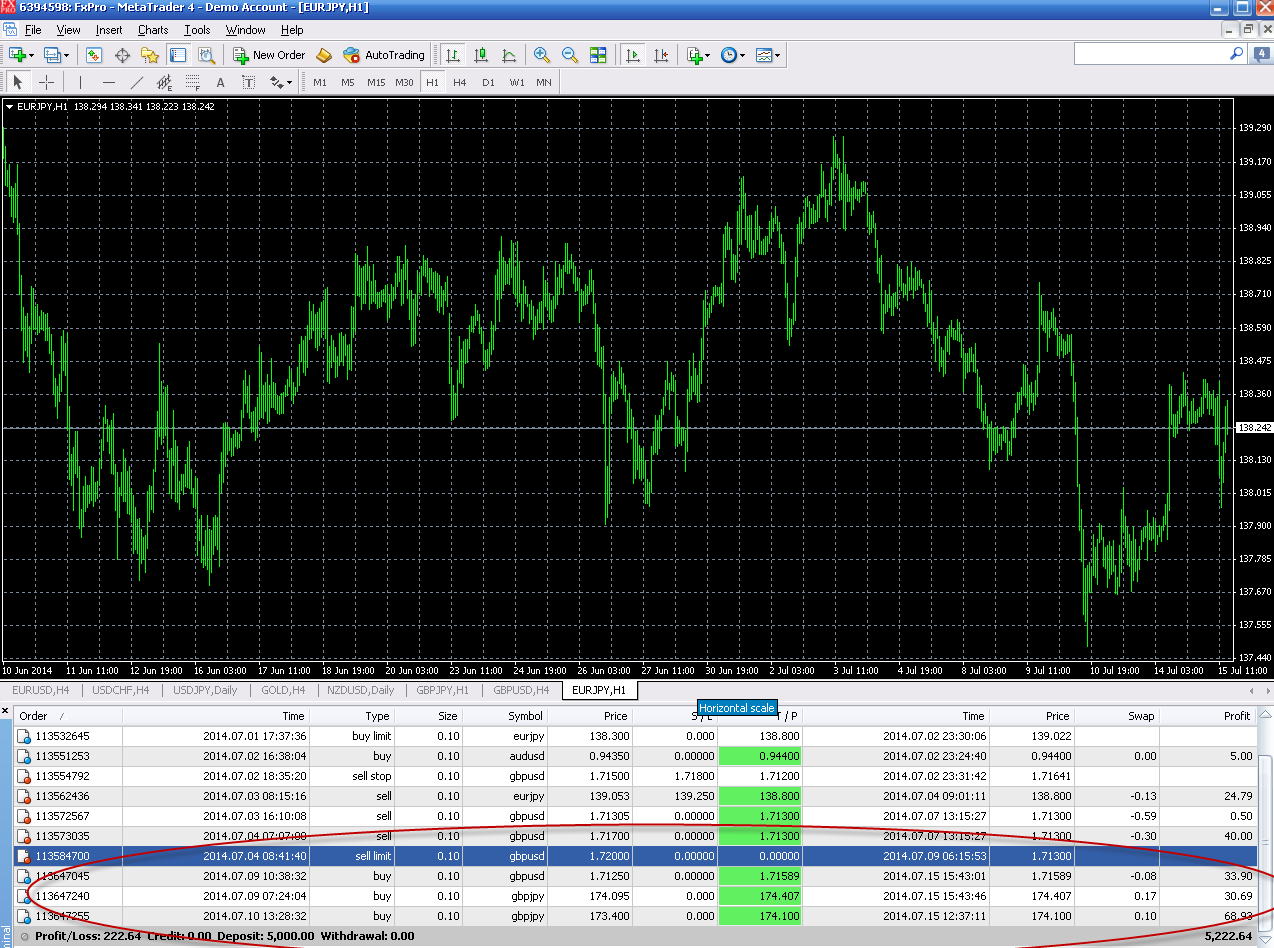1274x948 pixels.
Task: Sort history by Symbol column header
Action: coord(504,716)
